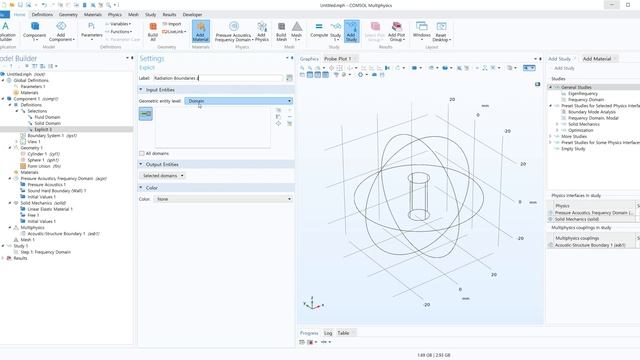640x360 pixels.
Task: Open the Windows layout button
Action: tap(422, 31)
